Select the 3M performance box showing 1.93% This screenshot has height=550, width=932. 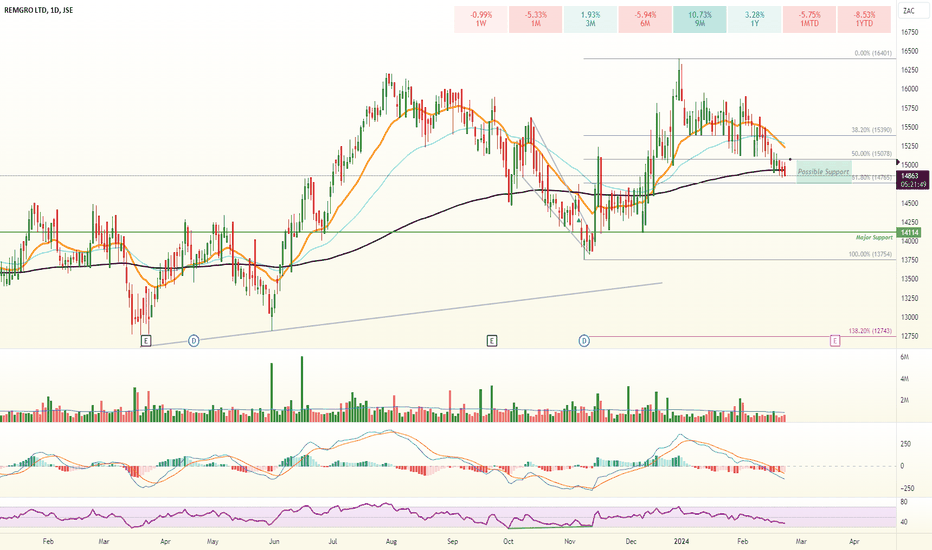(590, 19)
